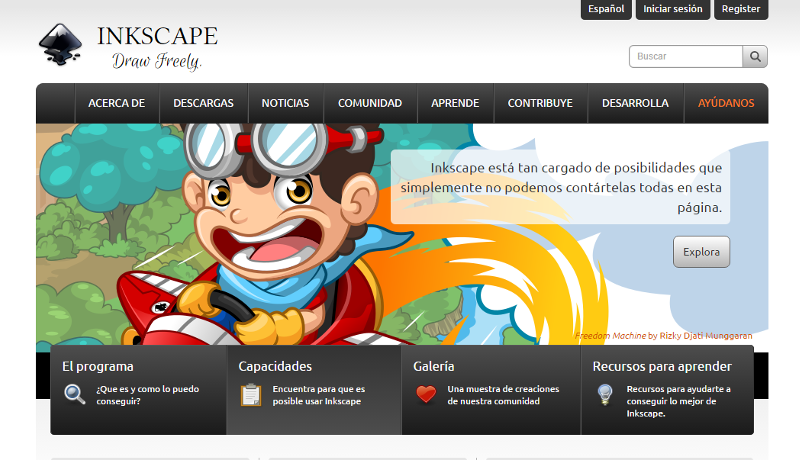Select Aprende in the navigation bar

455,103
